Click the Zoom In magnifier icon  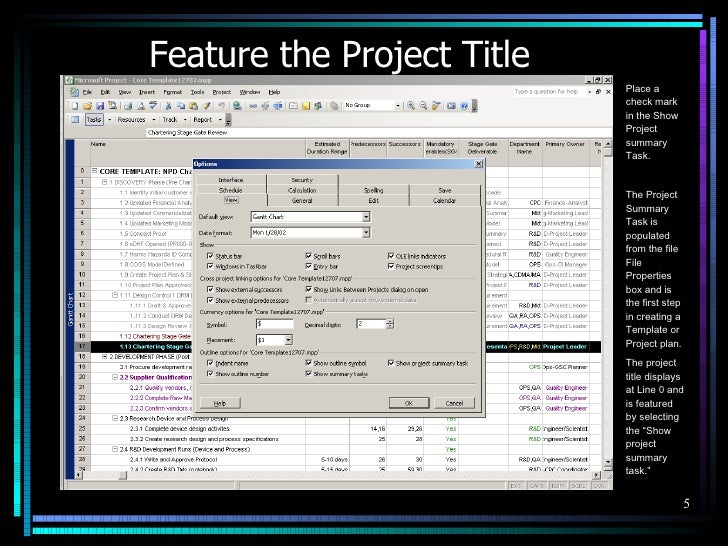(411, 106)
